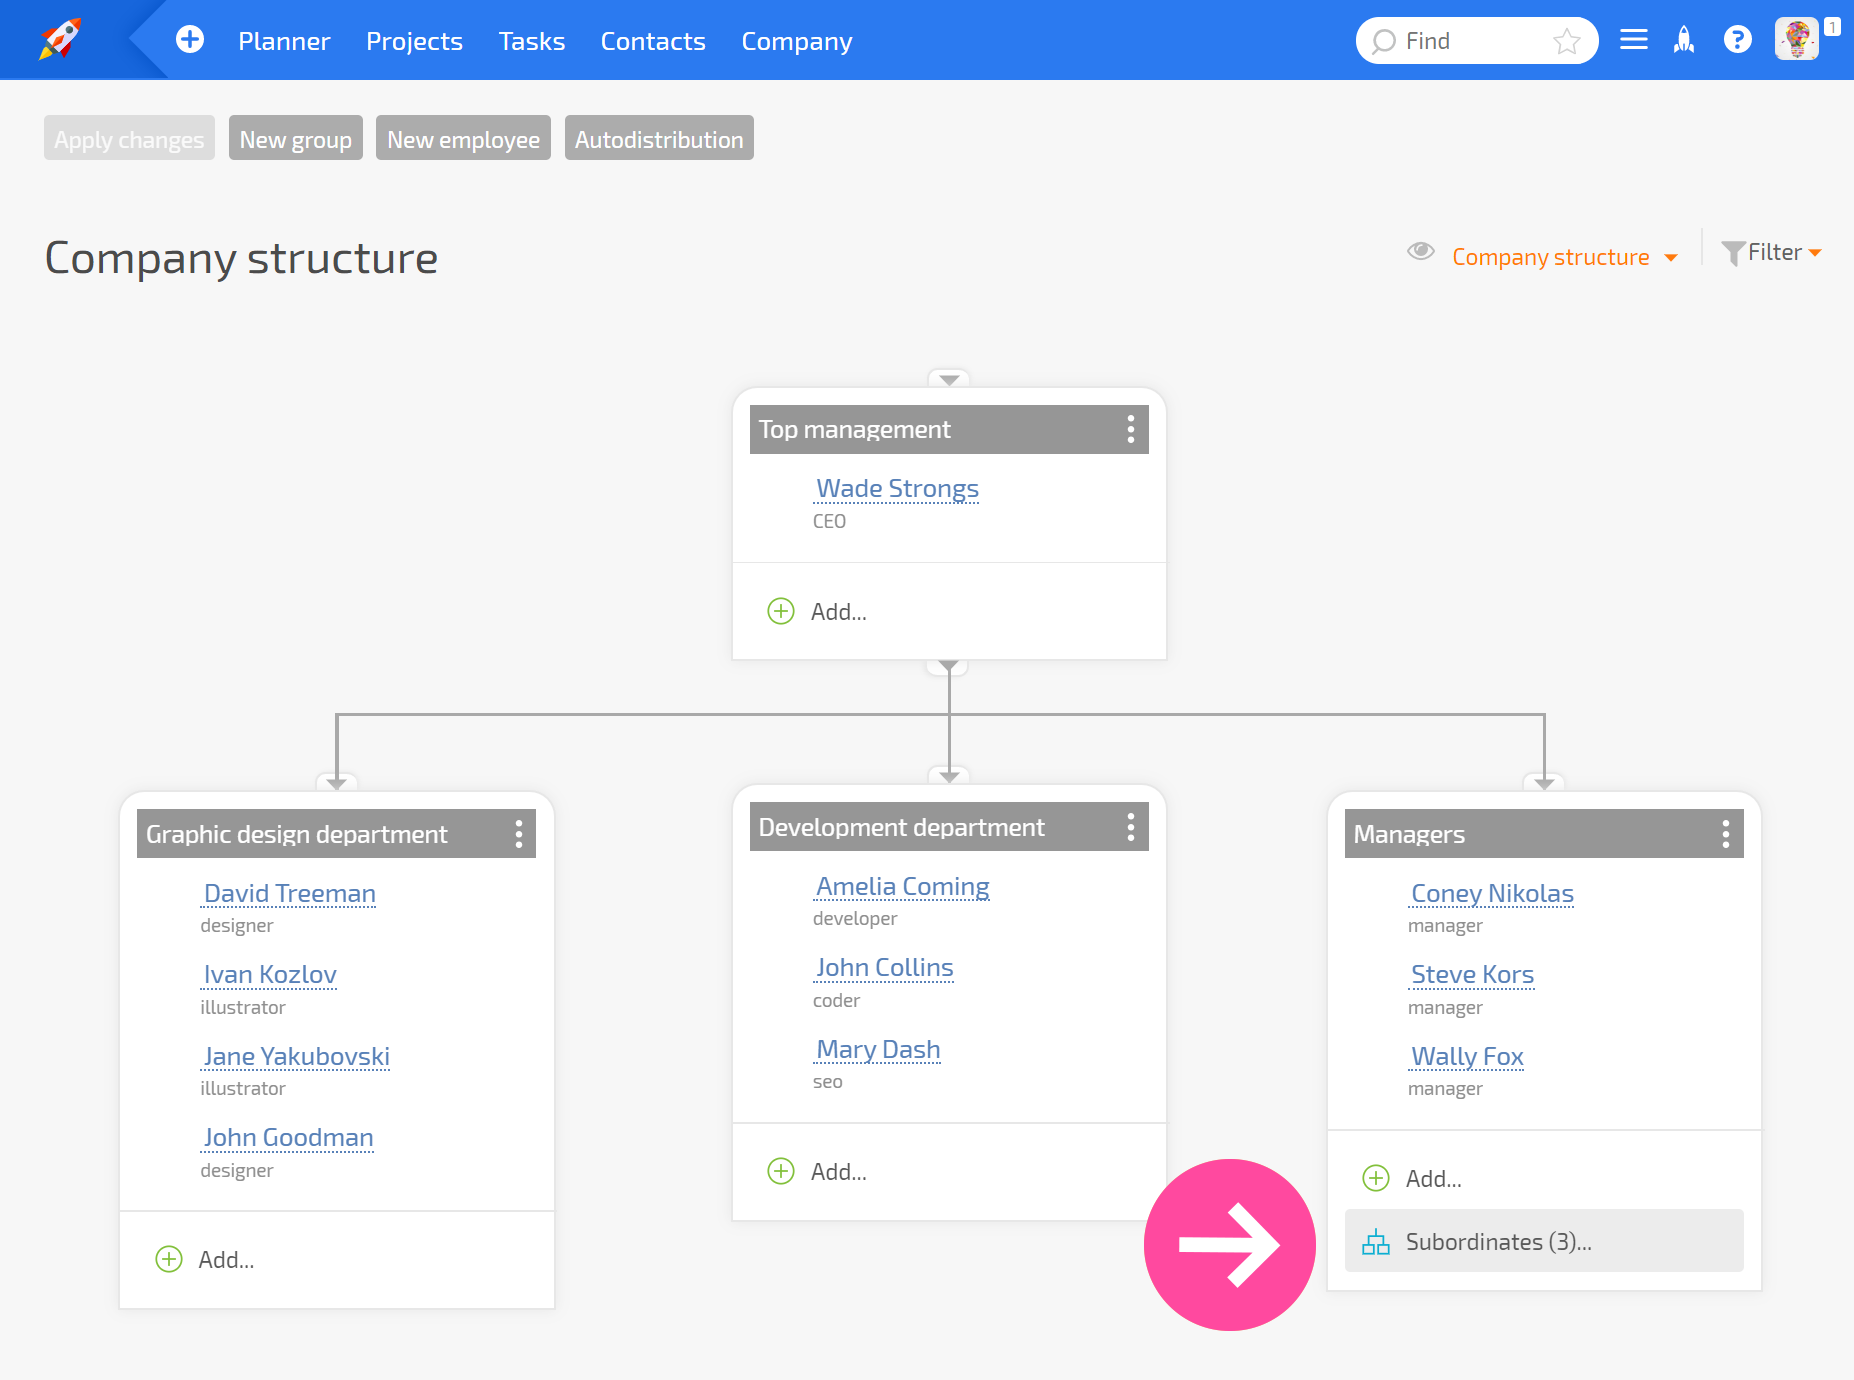The width and height of the screenshot is (1854, 1380).
Task: Click arrow tab above Development department
Action: [x=949, y=777]
